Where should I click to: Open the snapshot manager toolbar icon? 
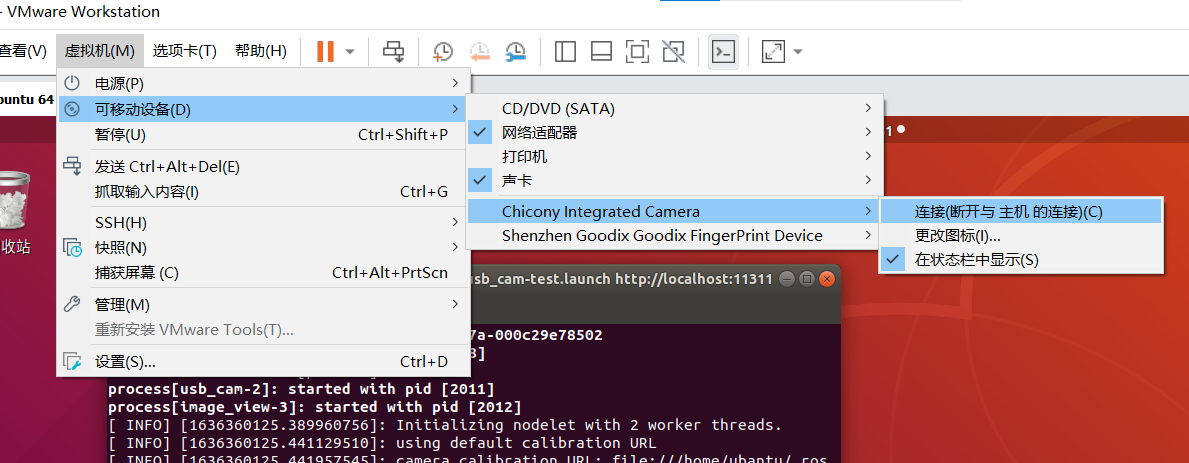(x=516, y=52)
